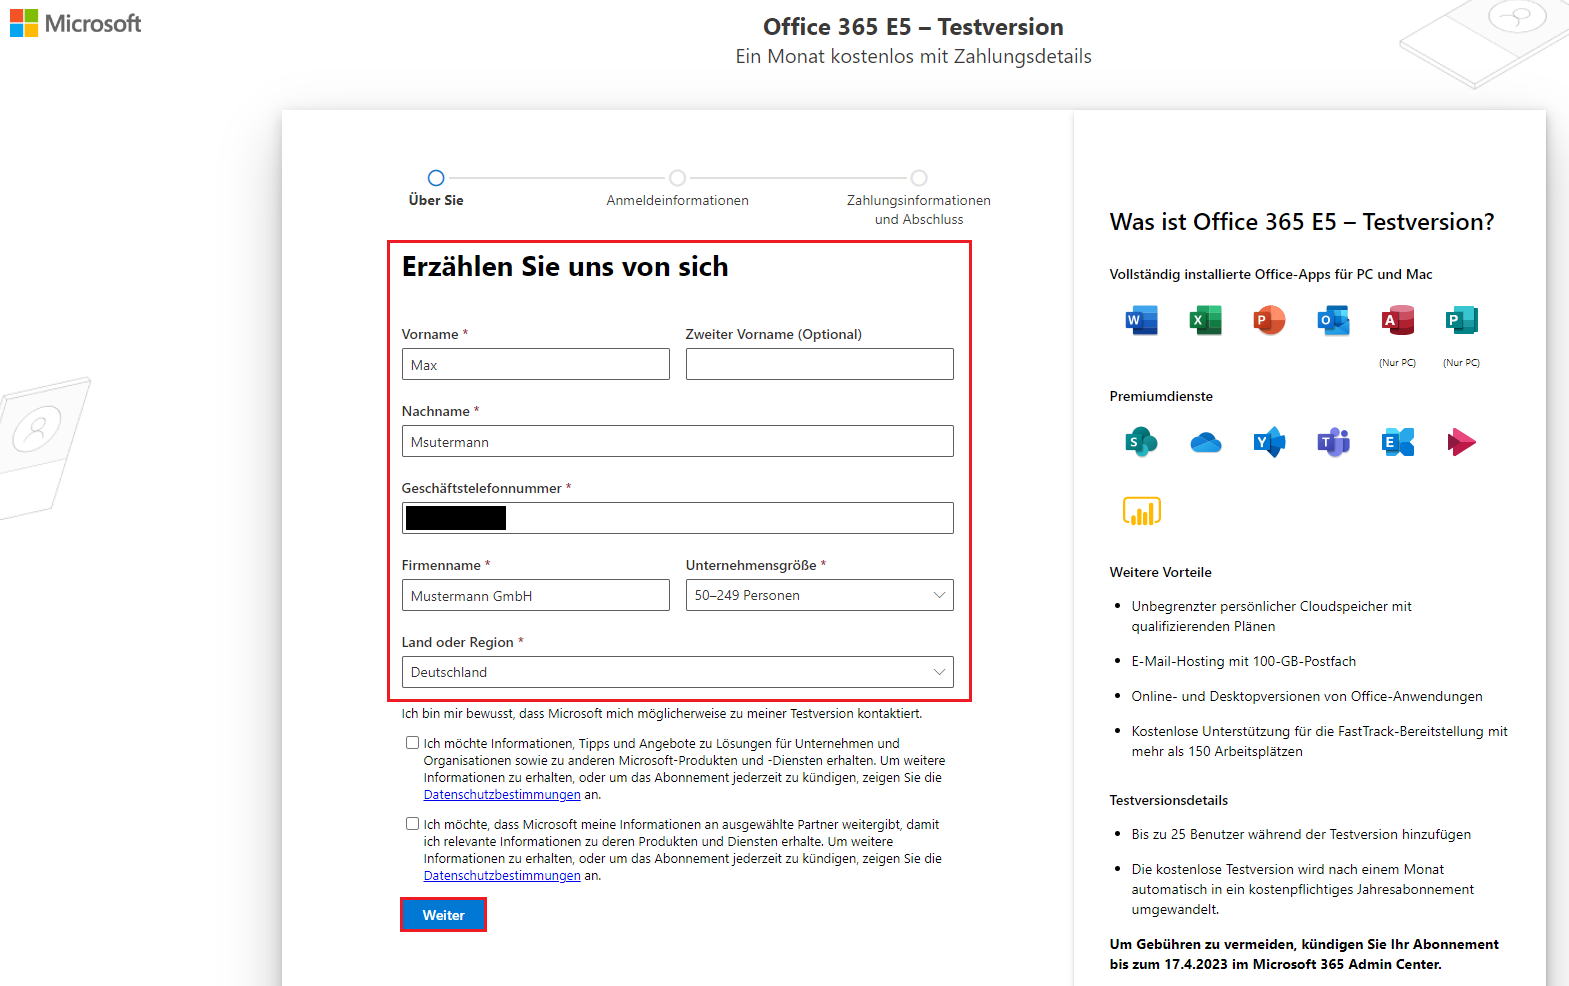The height and width of the screenshot is (986, 1569).
Task: Click the Outlook app icon
Action: tap(1333, 321)
